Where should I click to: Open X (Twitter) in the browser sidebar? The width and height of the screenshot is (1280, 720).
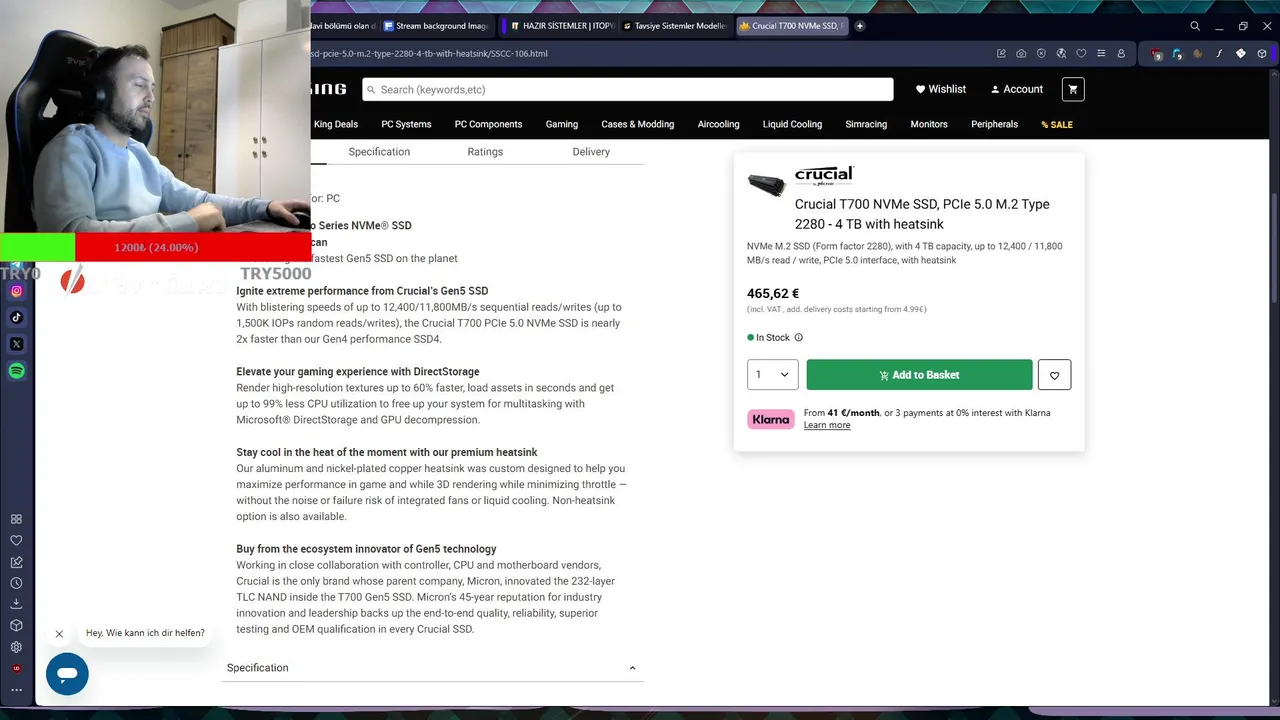click(16, 344)
